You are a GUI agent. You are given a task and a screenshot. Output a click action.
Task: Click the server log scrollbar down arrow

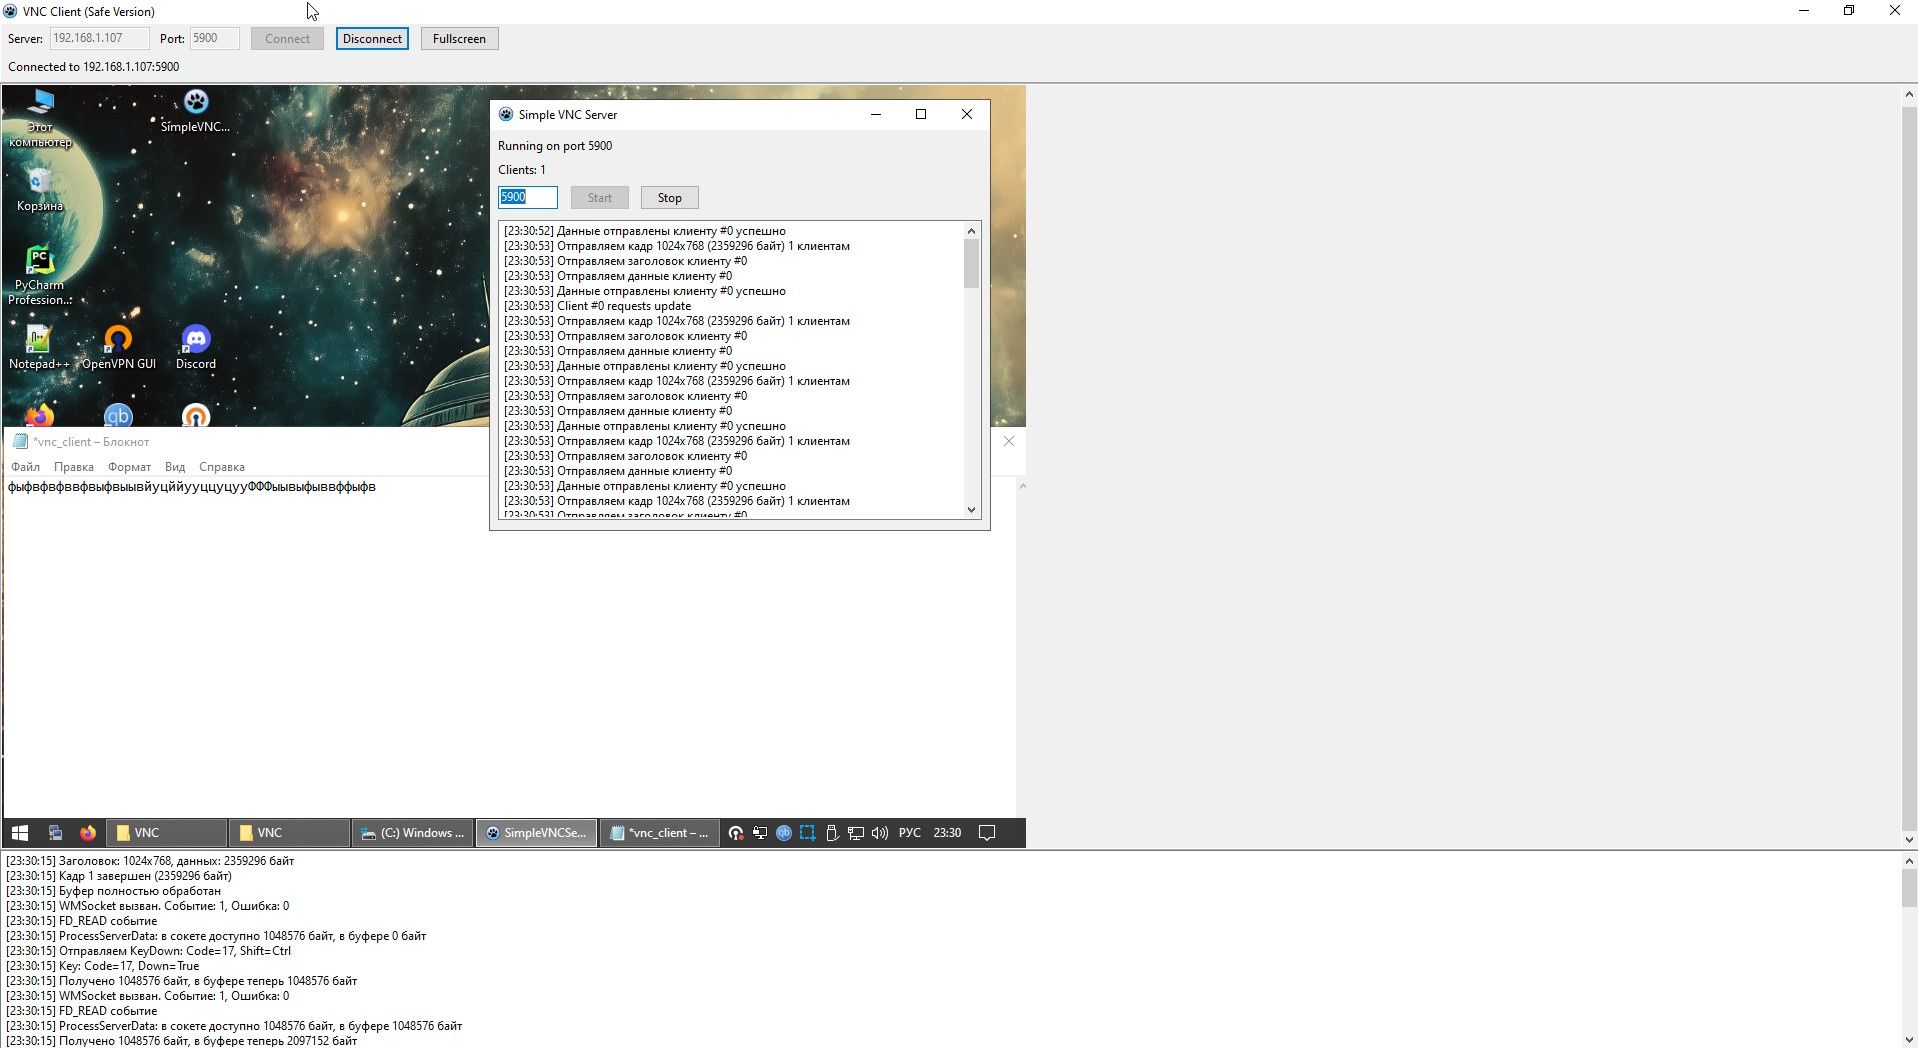pyautogui.click(x=971, y=510)
